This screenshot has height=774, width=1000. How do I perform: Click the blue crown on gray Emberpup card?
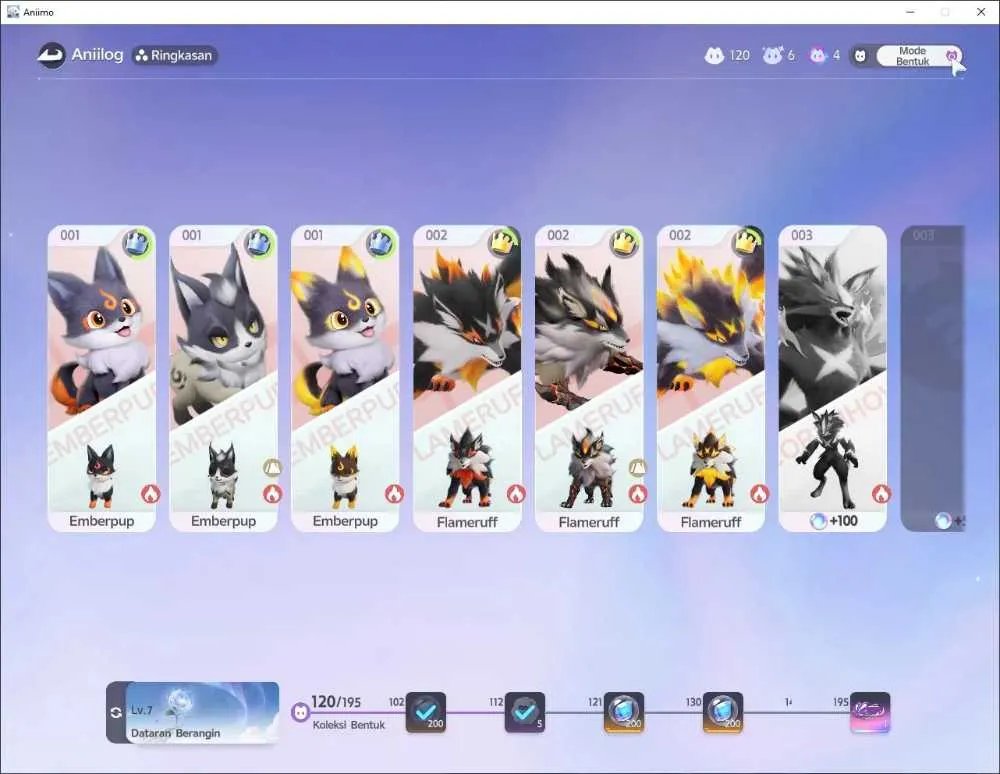(x=260, y=243)
